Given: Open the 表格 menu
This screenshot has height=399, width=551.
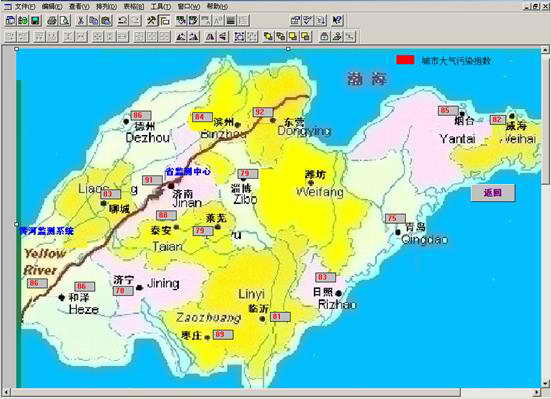Looking at the screenshot, I should click(x=134, y=6).
